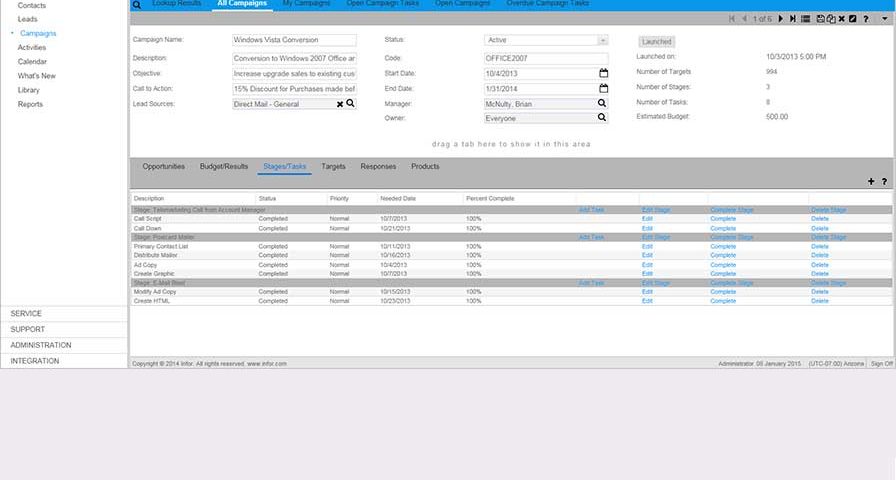896x480 pixels.
Task: Open Manager lookup magnifier
Action: 602,103
